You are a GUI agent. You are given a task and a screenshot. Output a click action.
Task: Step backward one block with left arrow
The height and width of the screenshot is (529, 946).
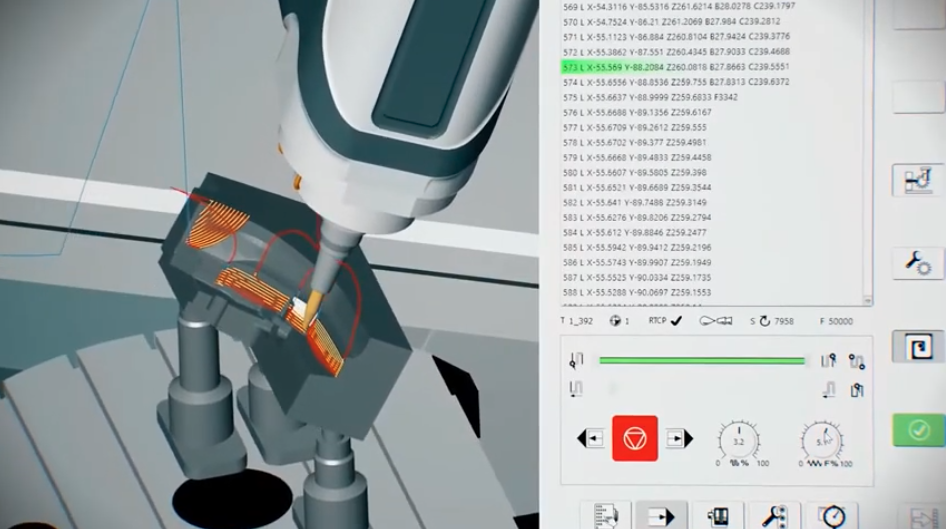pyautogui.click(x=590, y=438)
